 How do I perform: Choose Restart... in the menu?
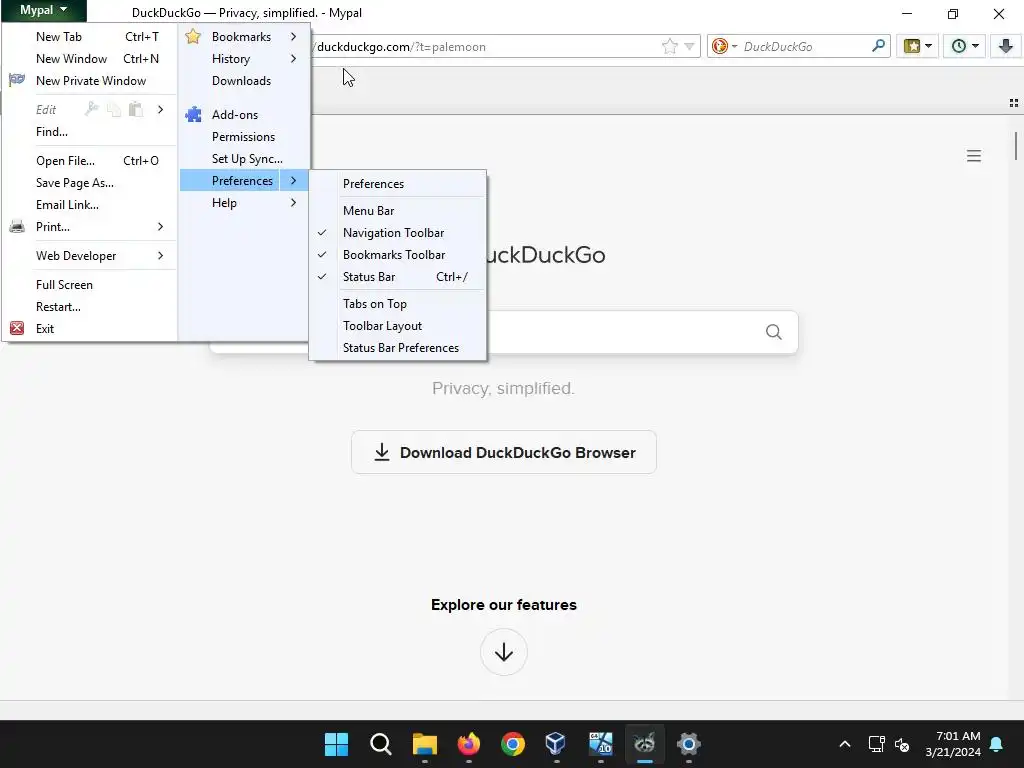tap(89, 306)
